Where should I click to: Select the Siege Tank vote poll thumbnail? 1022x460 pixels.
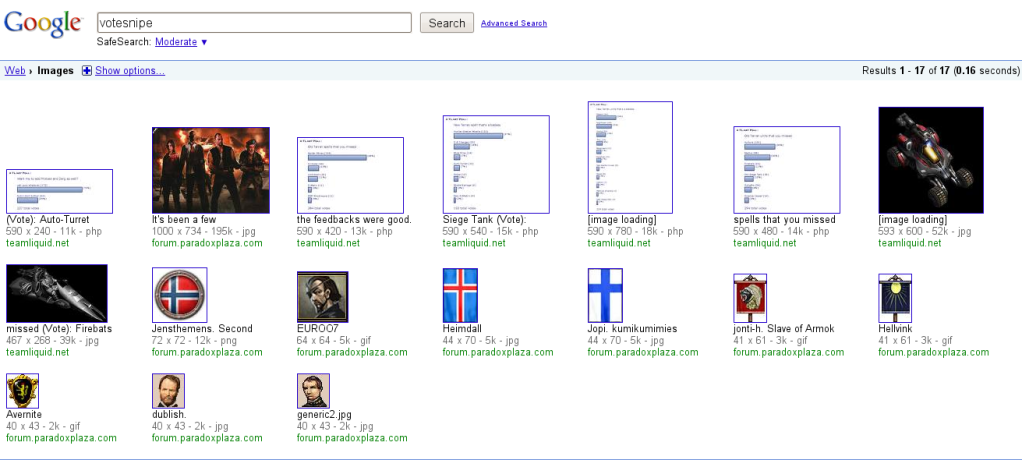(495, 164)
